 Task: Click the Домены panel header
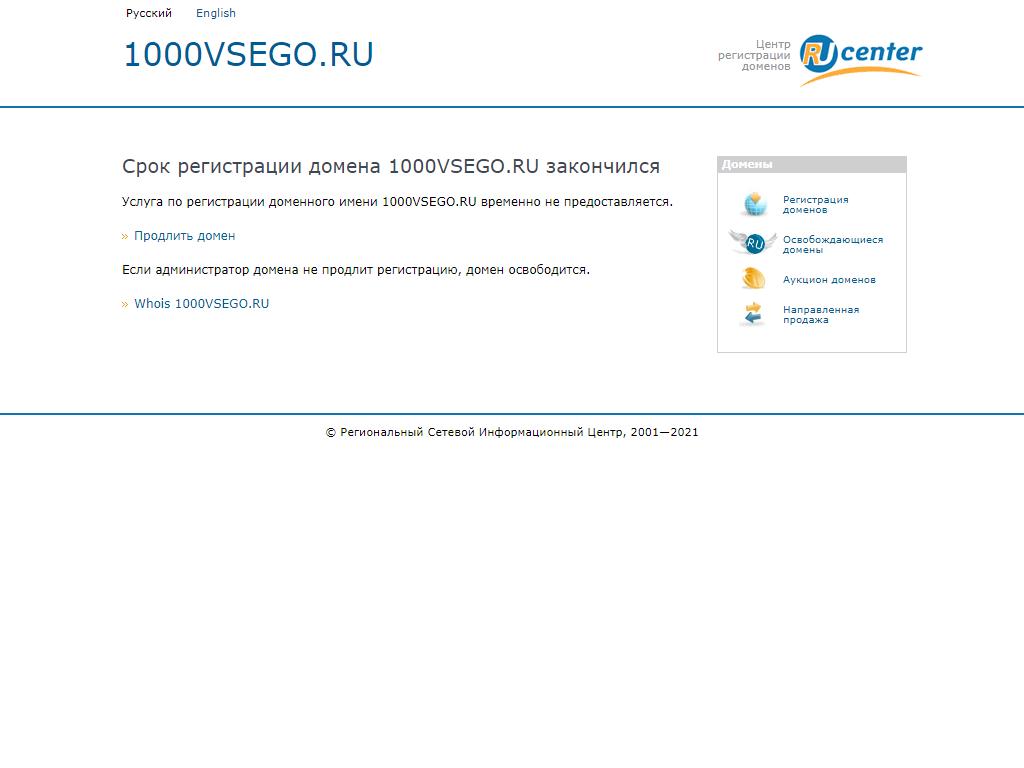click(x=811, y=165)
